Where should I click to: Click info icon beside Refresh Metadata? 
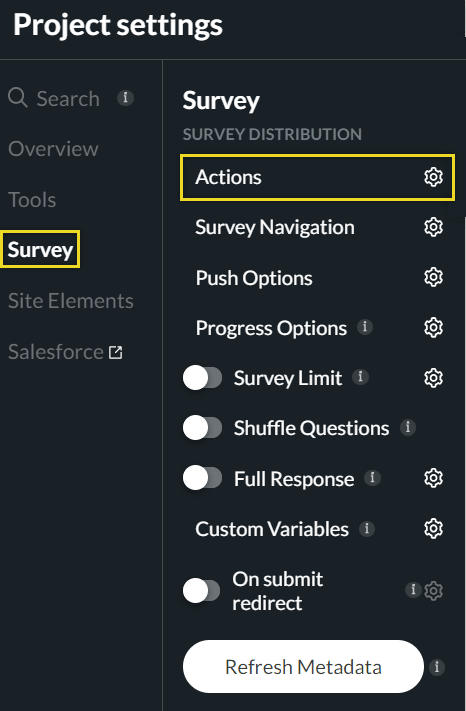point(437,667)
